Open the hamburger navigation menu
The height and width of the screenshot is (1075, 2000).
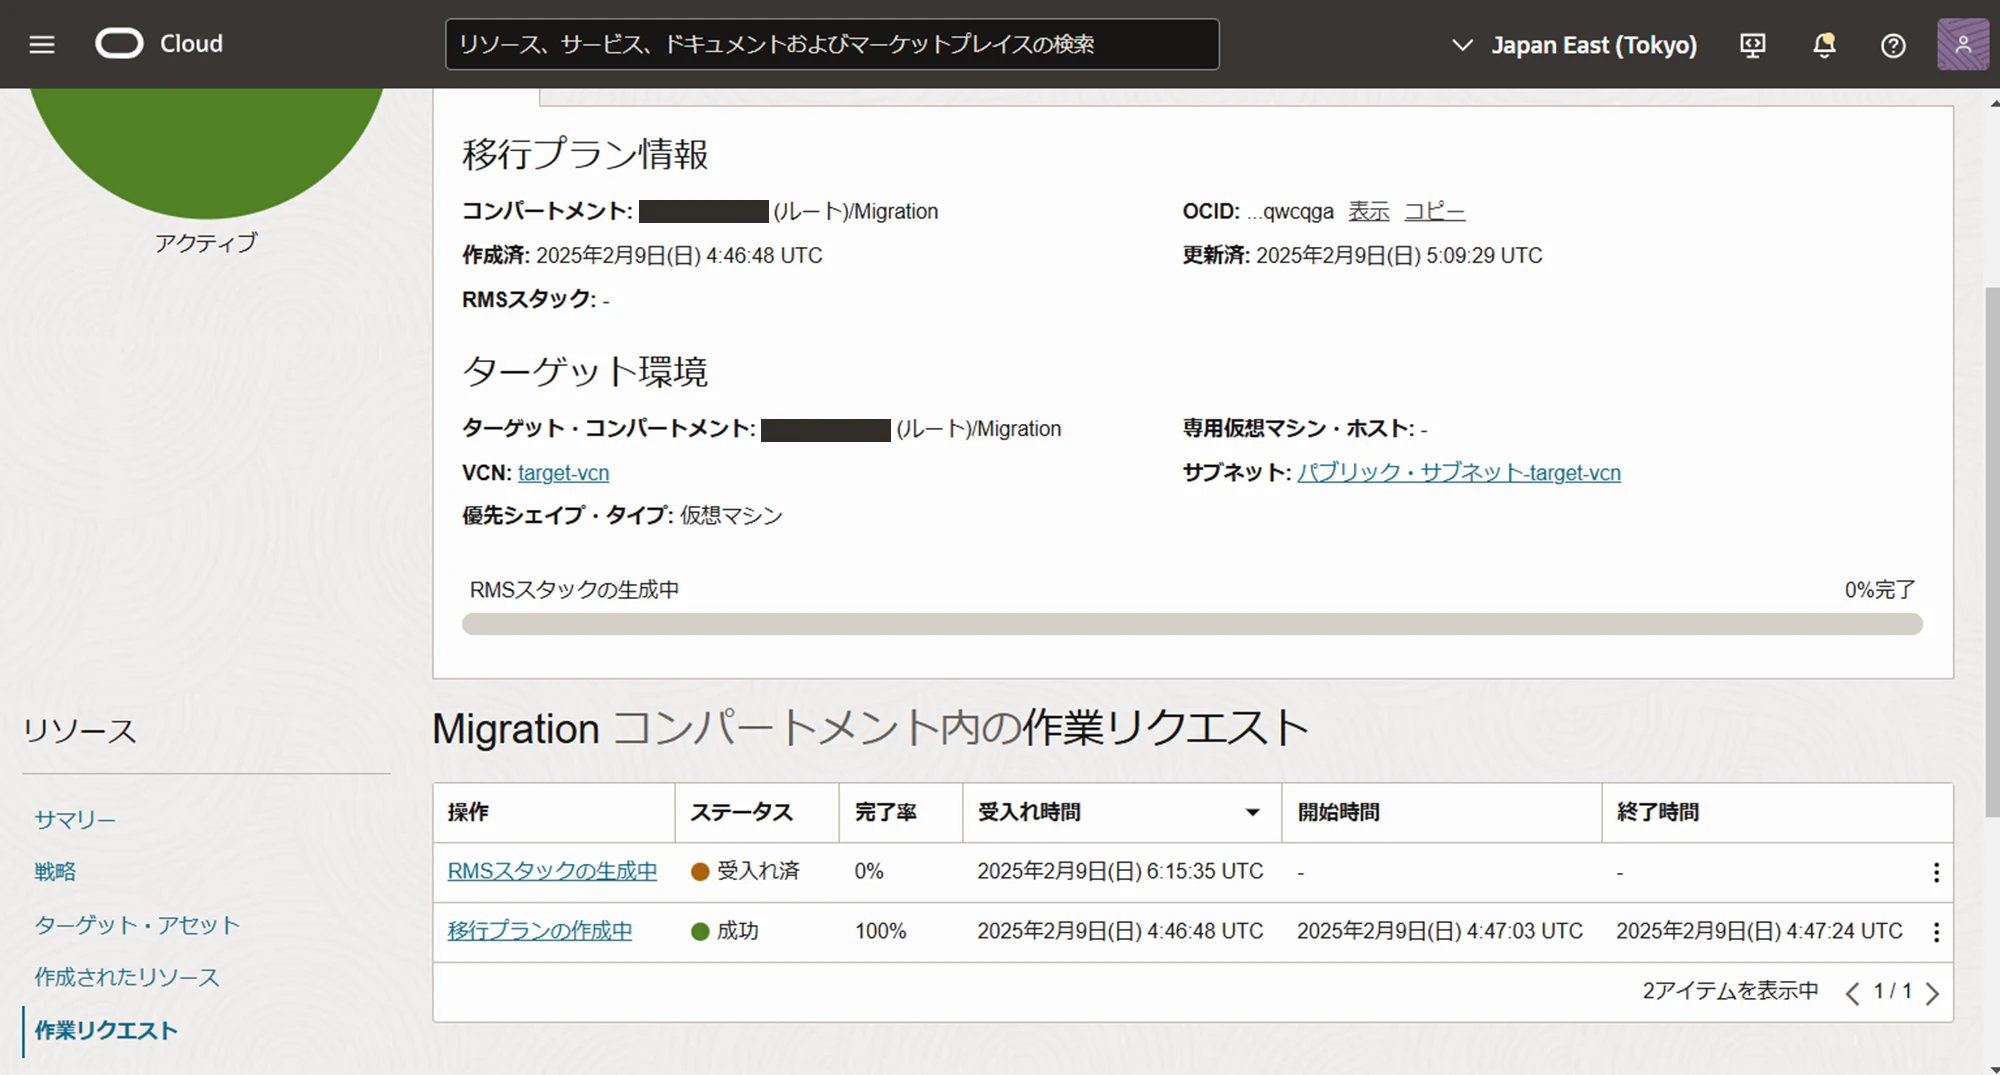(x=42, y=44)
